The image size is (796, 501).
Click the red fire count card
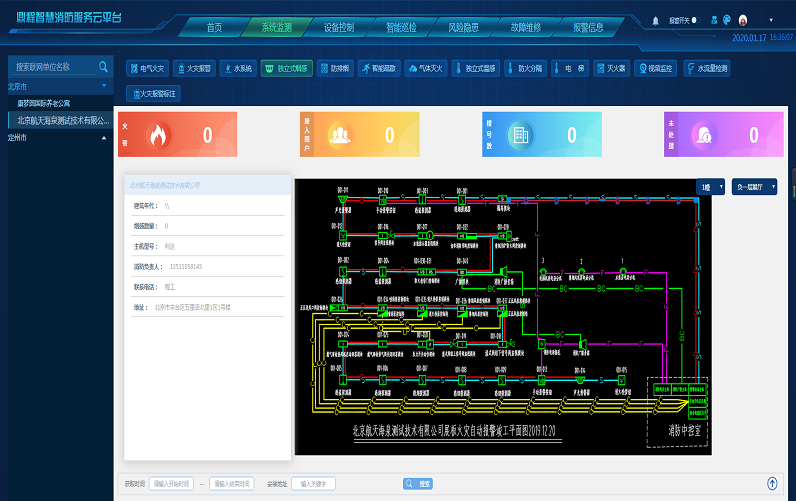(x=178, y=135)
